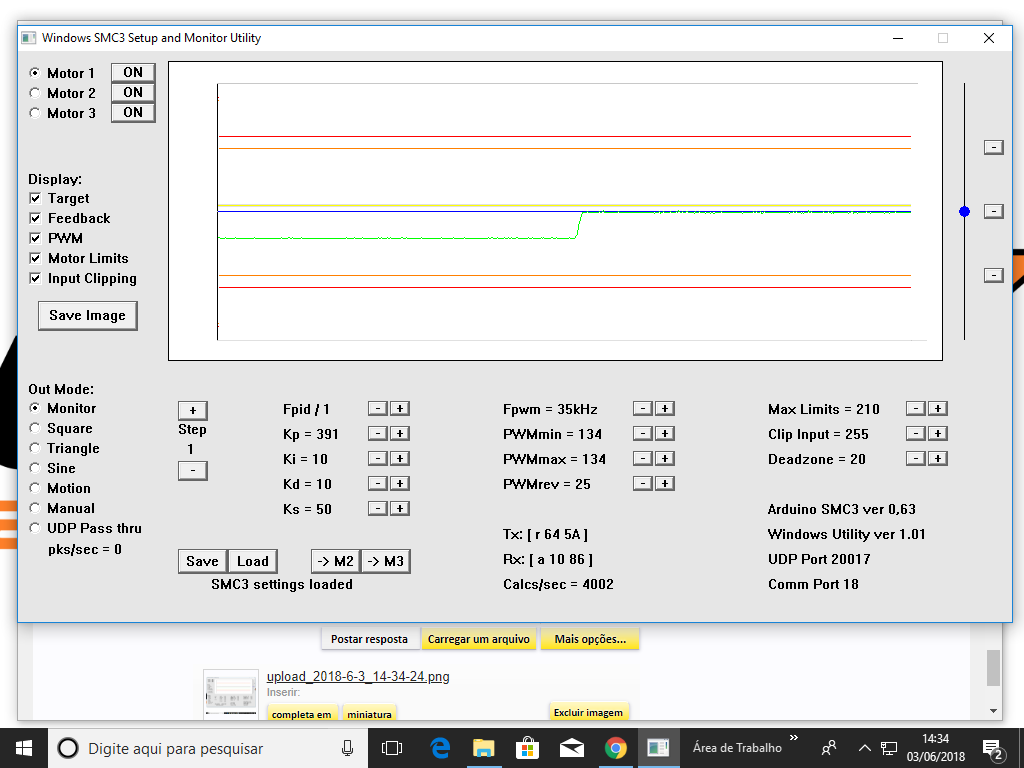The width and height of the screenshot is (1024, 768).
Task: Open the Mail app taskbar icon
Action: (572, 748)
